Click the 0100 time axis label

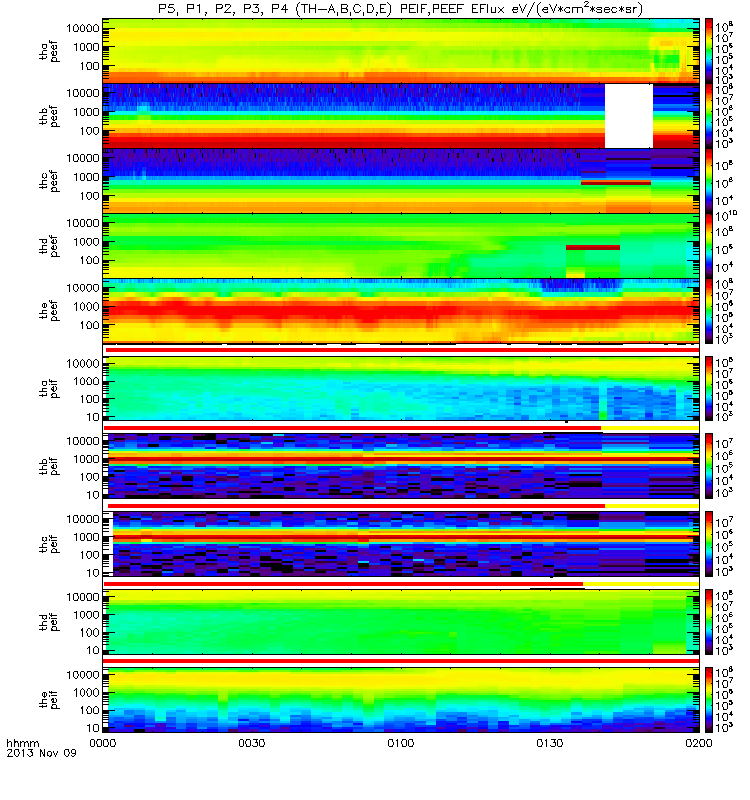(x=401, y=743)
